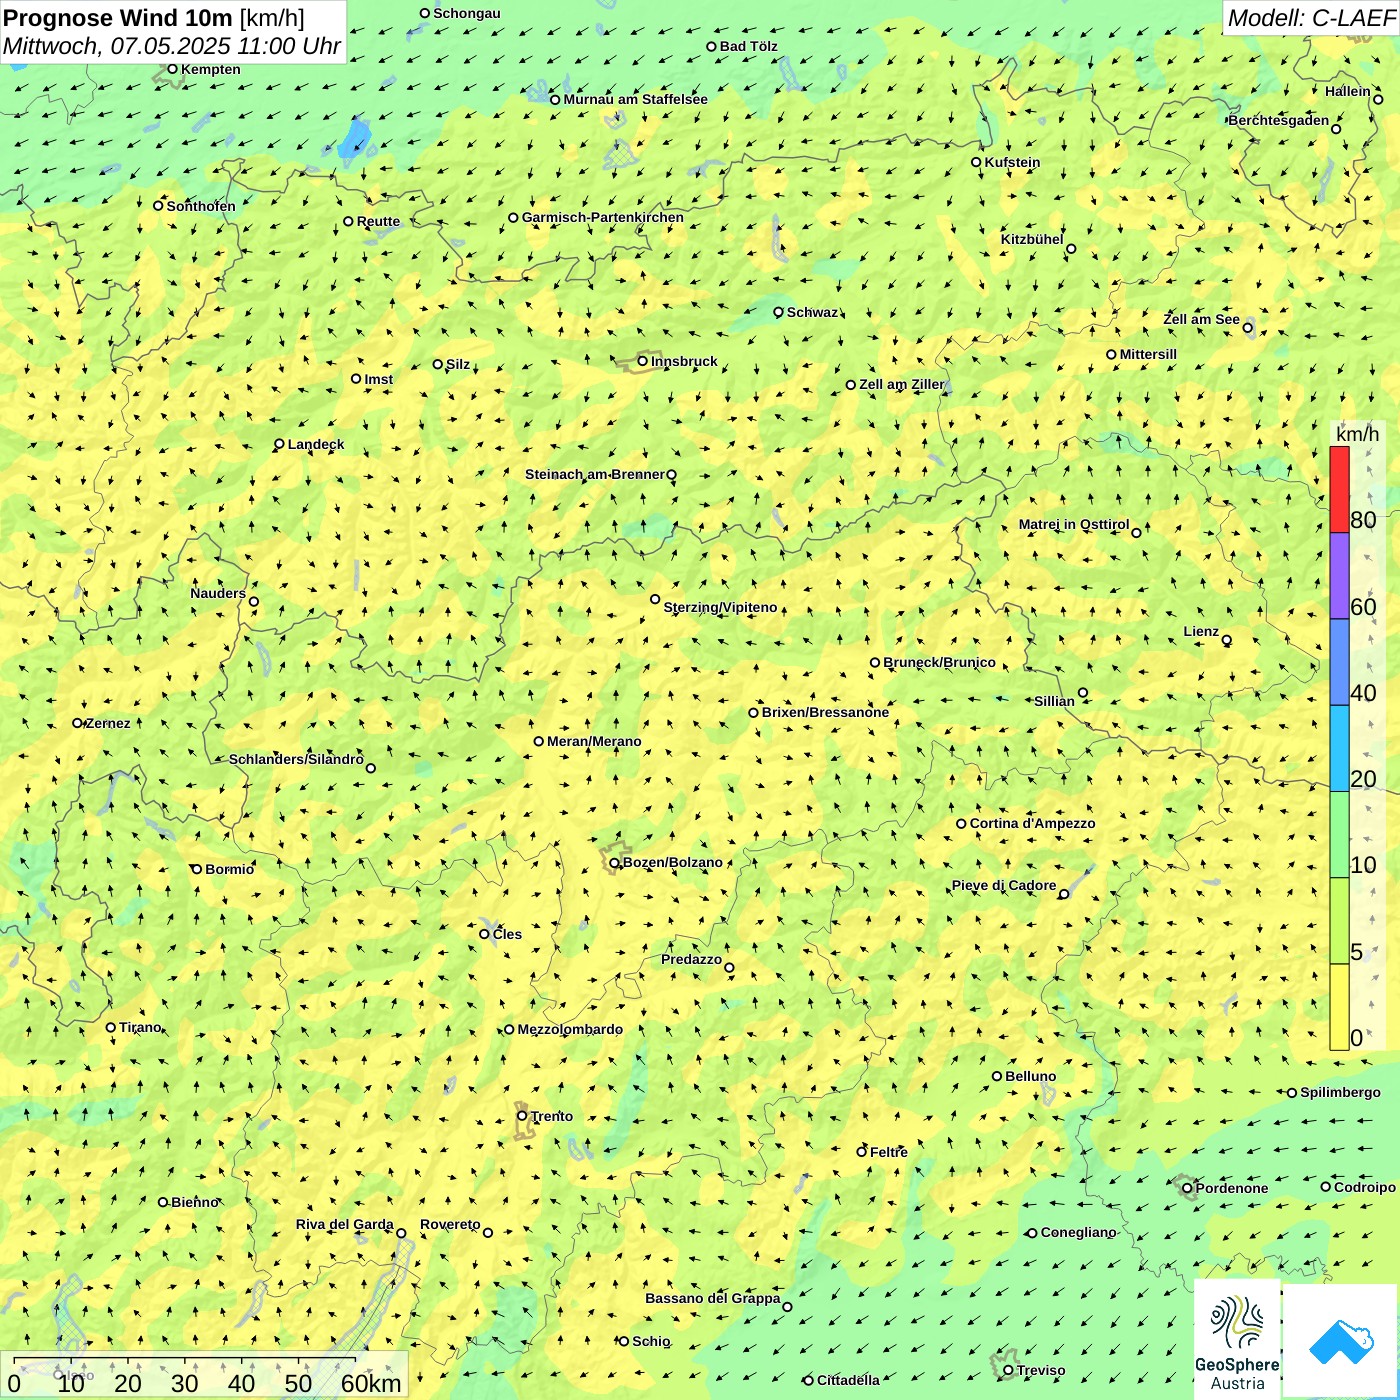Select the "Zernez" city label

(108, 723)
